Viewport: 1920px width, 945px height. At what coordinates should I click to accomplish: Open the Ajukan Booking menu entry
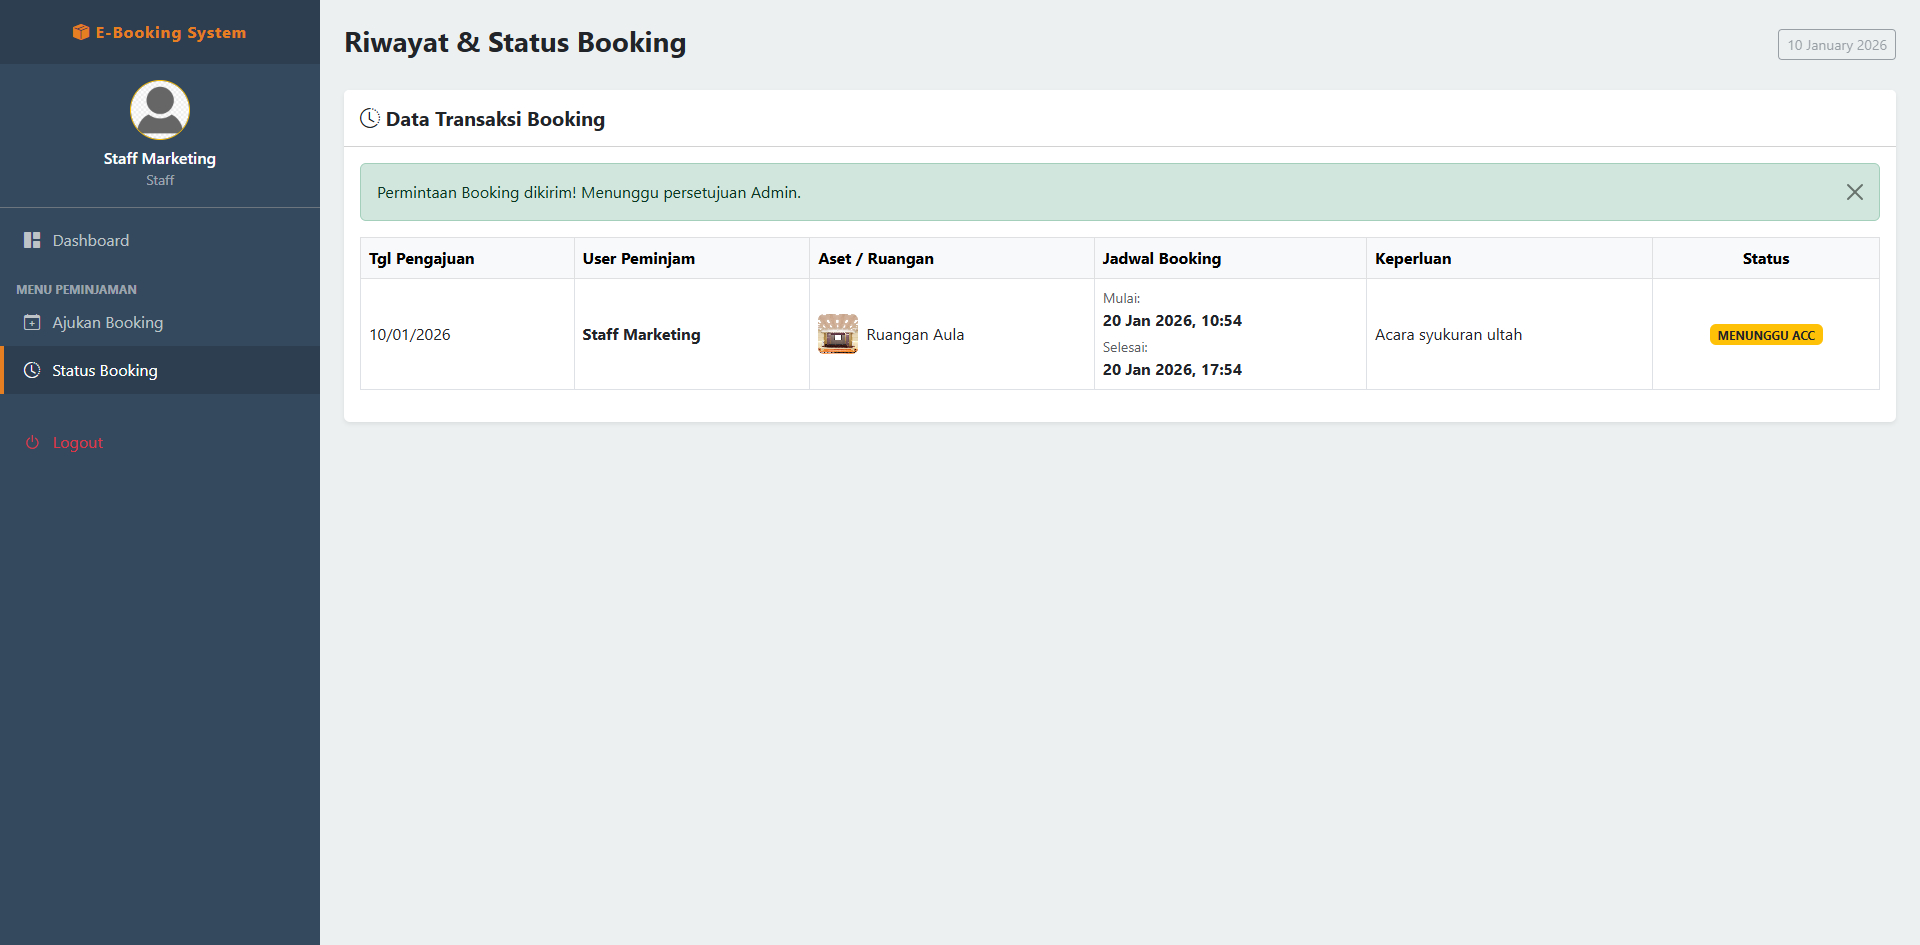tap(108, 322)
